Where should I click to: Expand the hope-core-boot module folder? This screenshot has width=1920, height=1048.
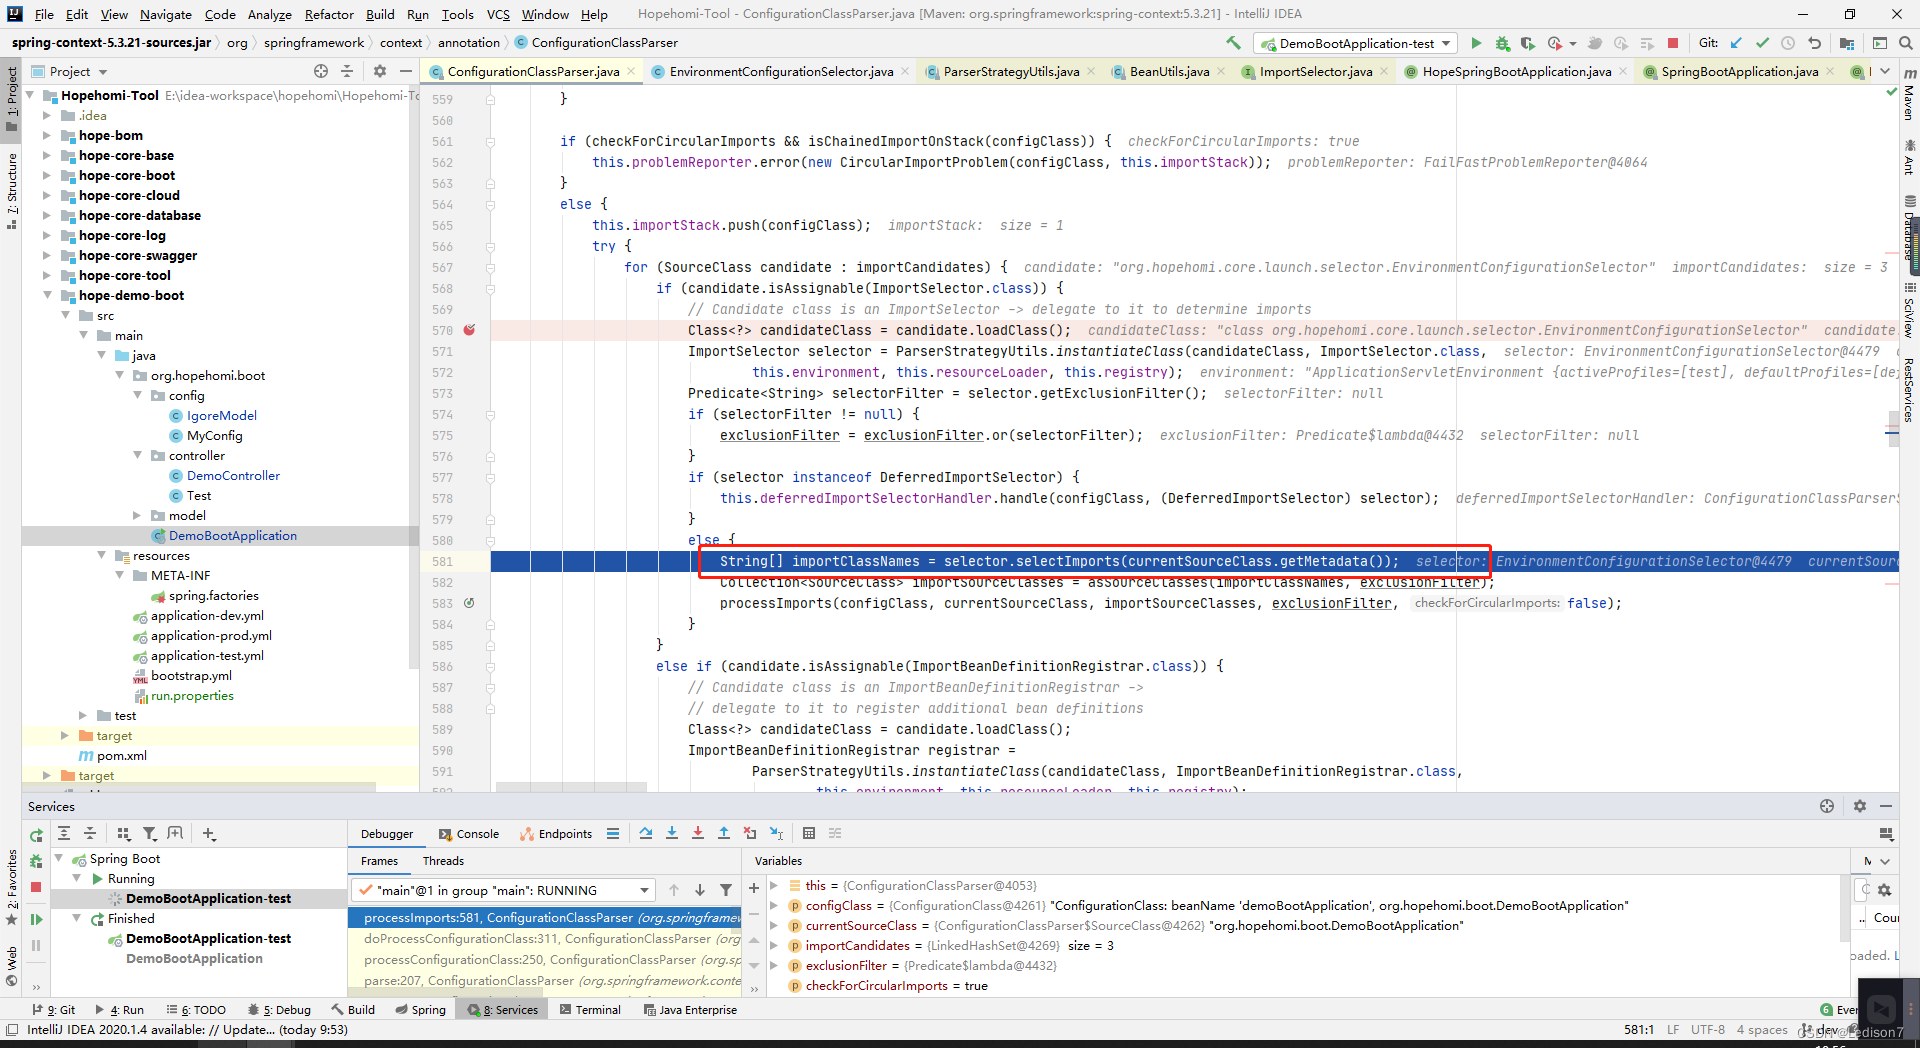tap(46, 175)
